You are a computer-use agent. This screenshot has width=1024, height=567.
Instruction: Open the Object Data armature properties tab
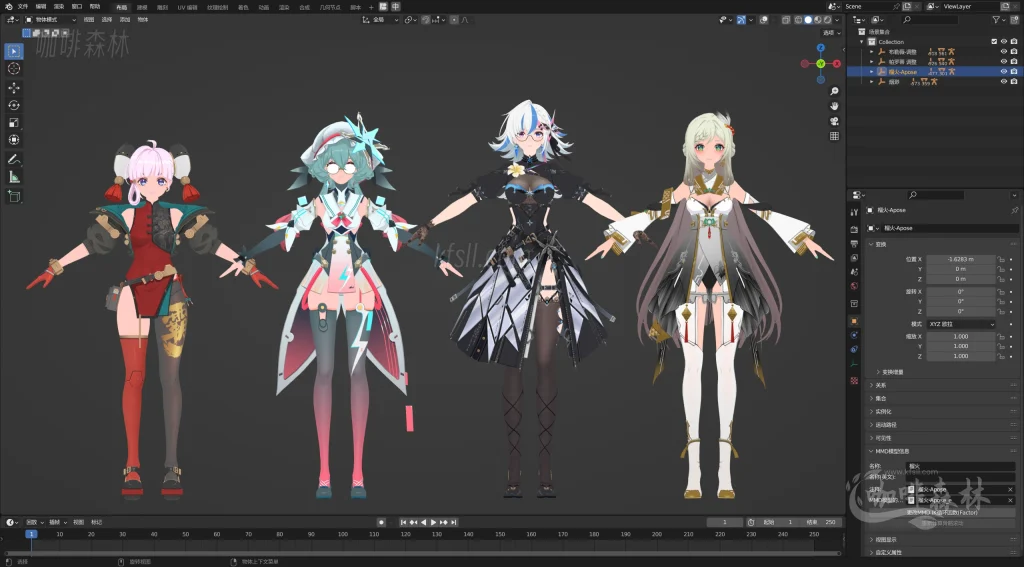click(x=854, y=364)
